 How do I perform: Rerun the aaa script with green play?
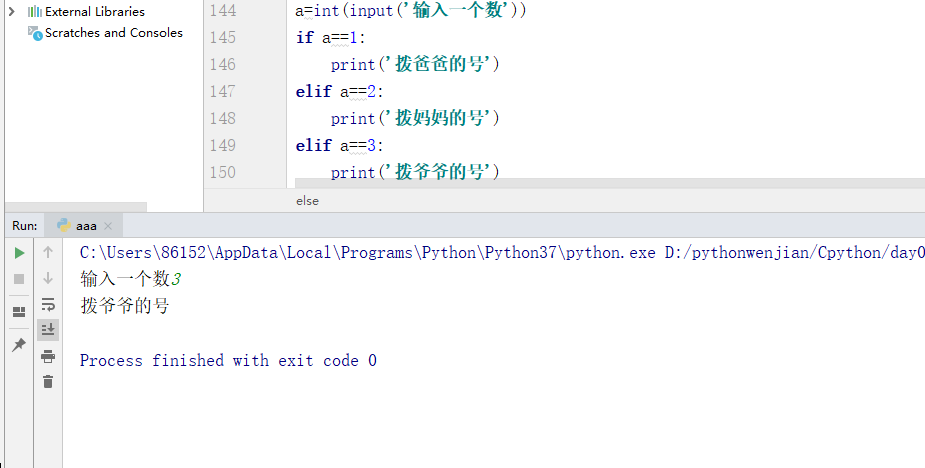coord(19,253)
